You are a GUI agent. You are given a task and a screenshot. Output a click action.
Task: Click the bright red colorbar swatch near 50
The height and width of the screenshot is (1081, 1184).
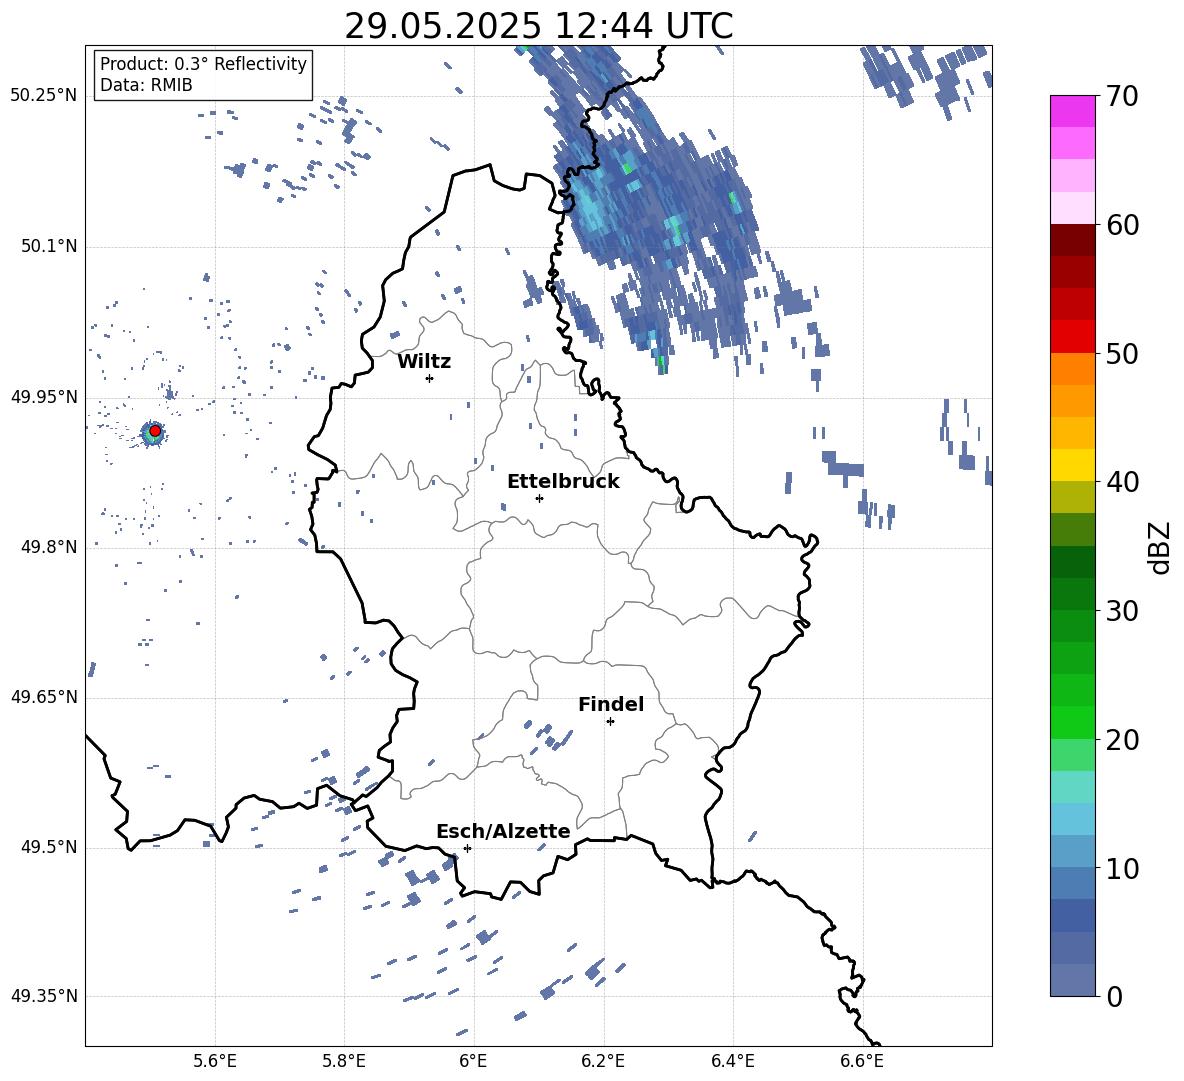(x=1072, y=337)
